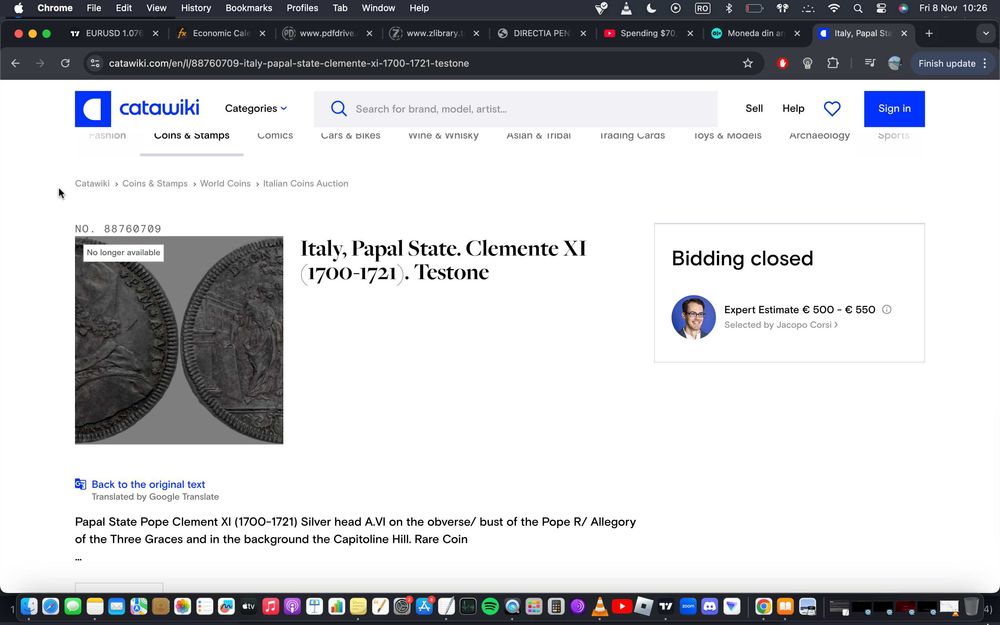
Task: Click the Finish update button
Action: click(947, 63)
